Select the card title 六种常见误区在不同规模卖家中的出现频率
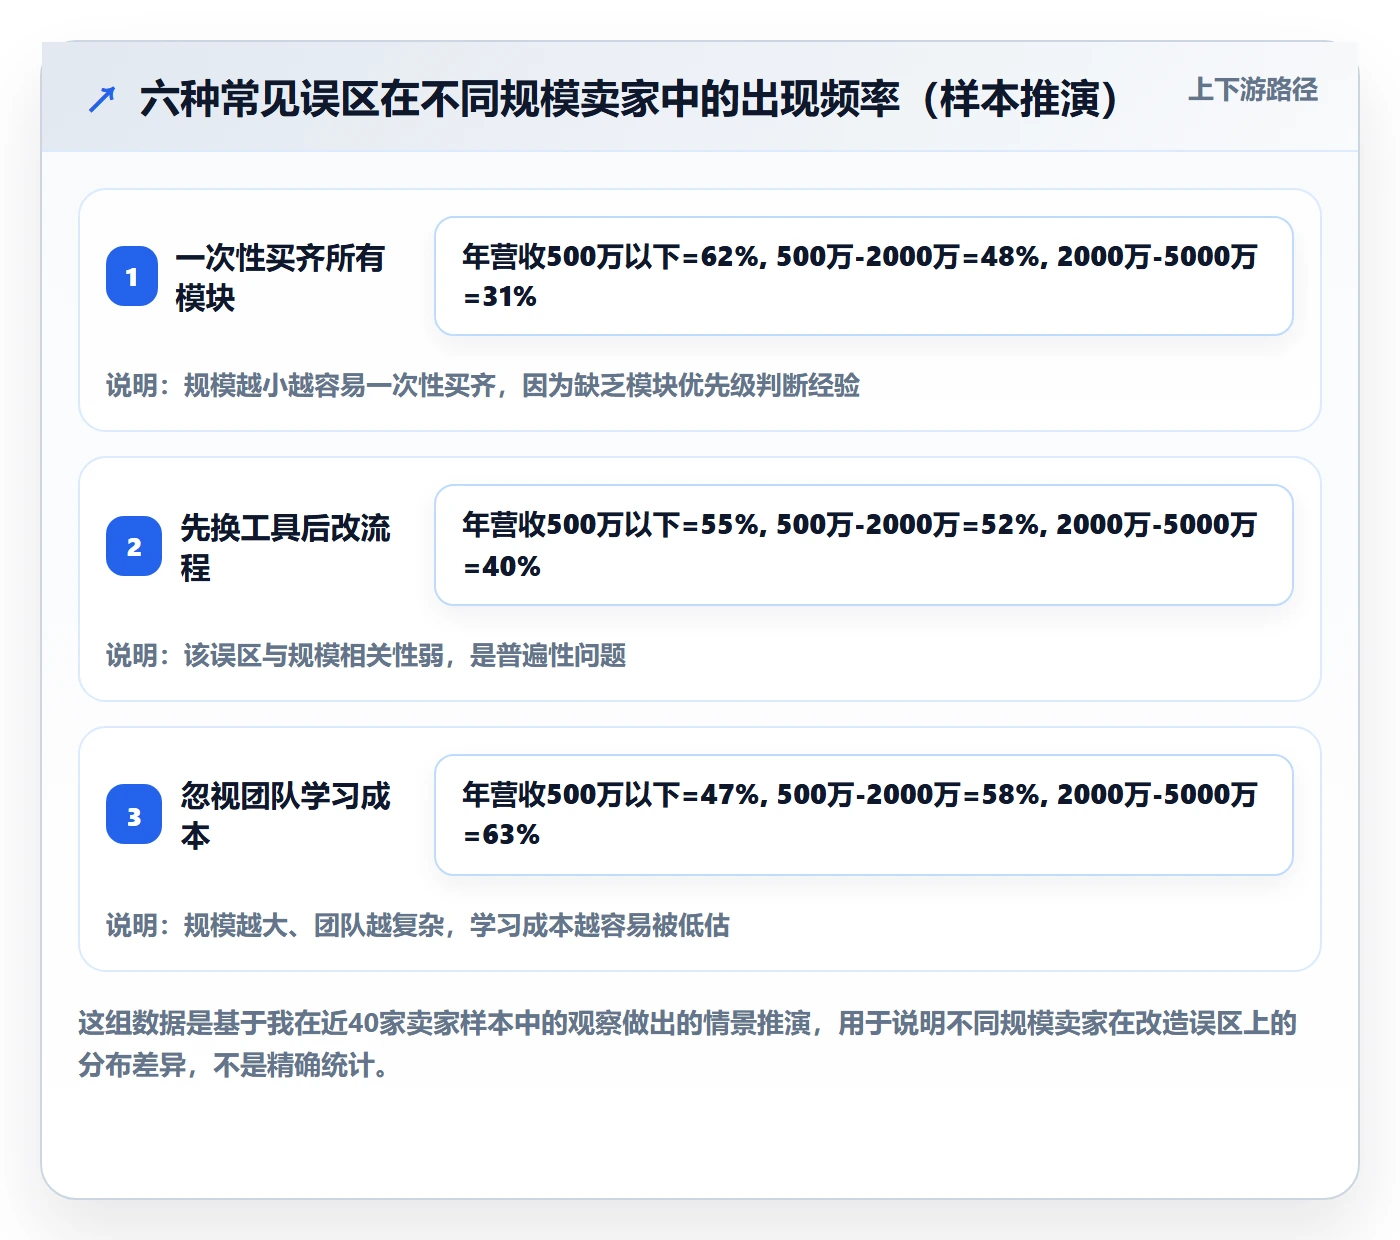The width and height of the screenshot is (1400, 1240). tap(629, 99)
